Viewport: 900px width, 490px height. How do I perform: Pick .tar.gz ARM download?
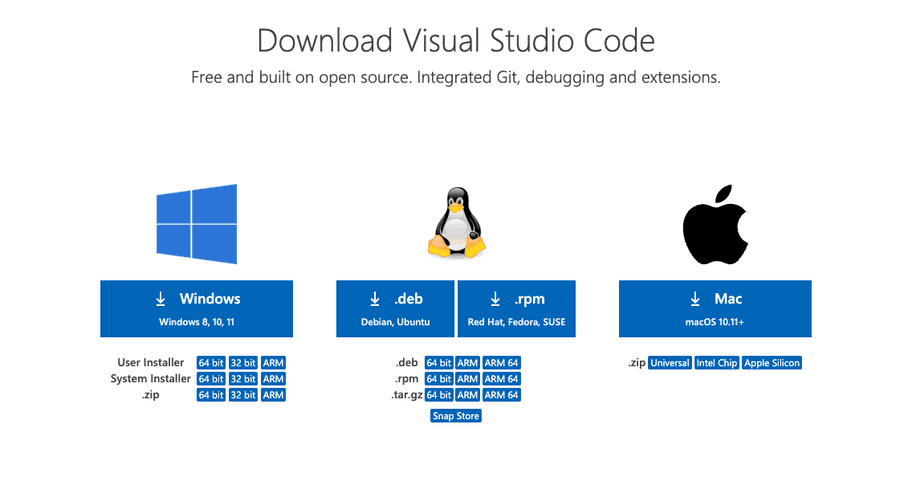[468, 395]
